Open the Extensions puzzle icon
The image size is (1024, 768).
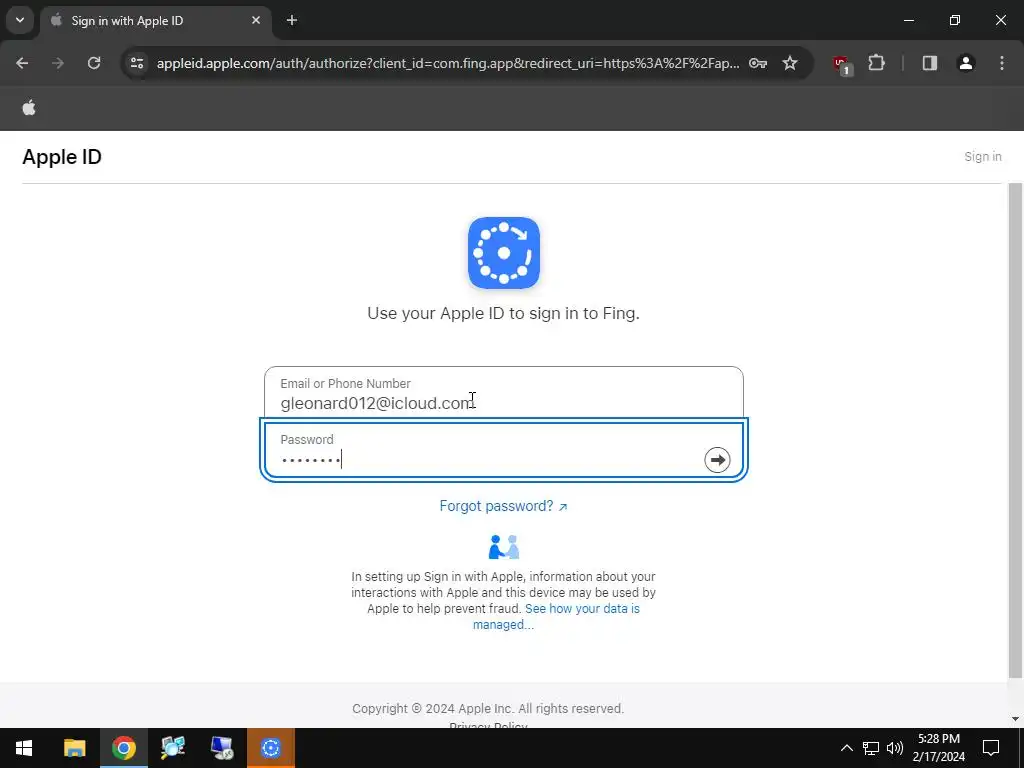point(876,63)
